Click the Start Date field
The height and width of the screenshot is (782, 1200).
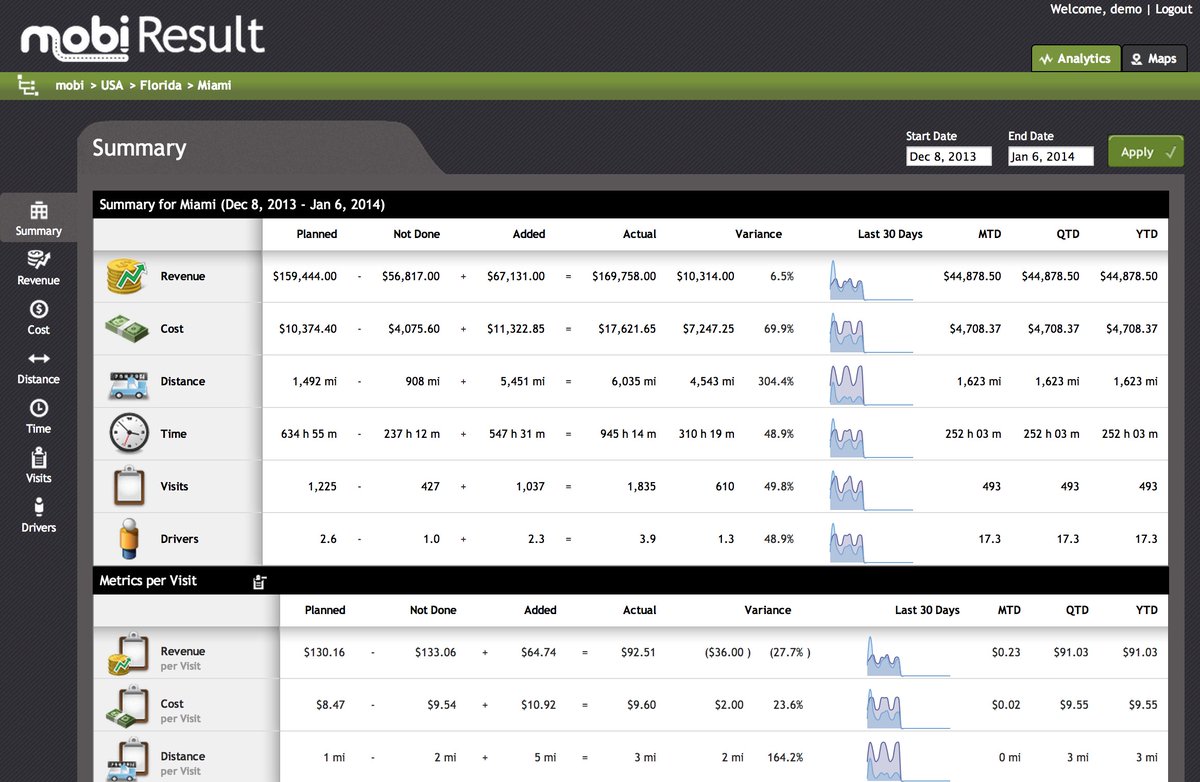pos(948,156)
